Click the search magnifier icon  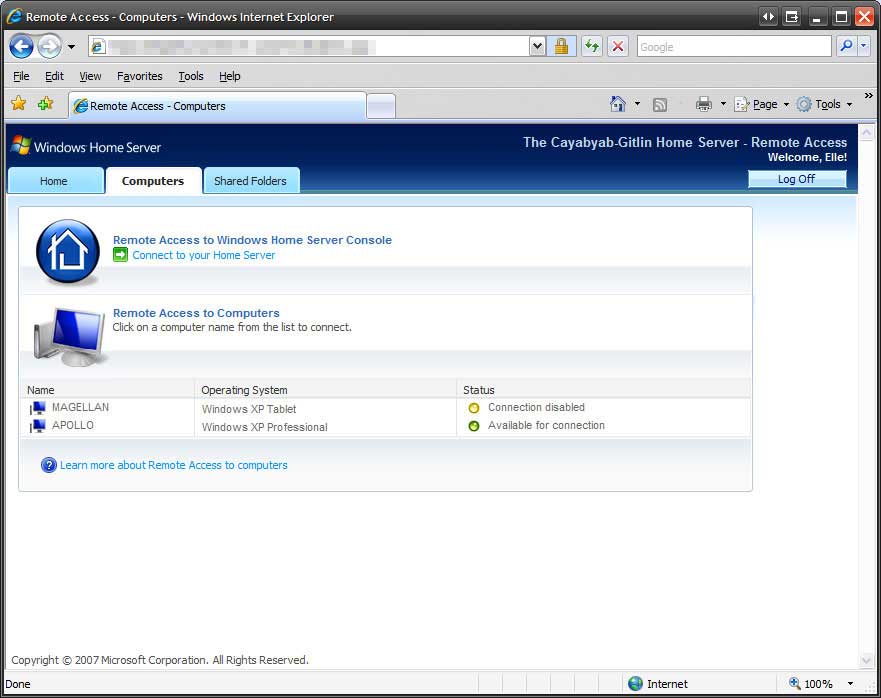846,46
